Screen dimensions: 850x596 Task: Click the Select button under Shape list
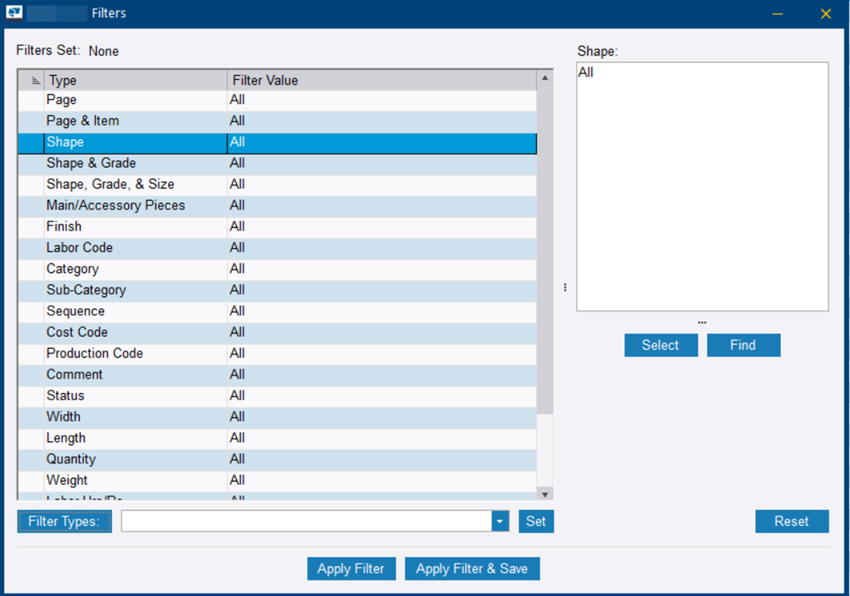(x=660, y=345)
